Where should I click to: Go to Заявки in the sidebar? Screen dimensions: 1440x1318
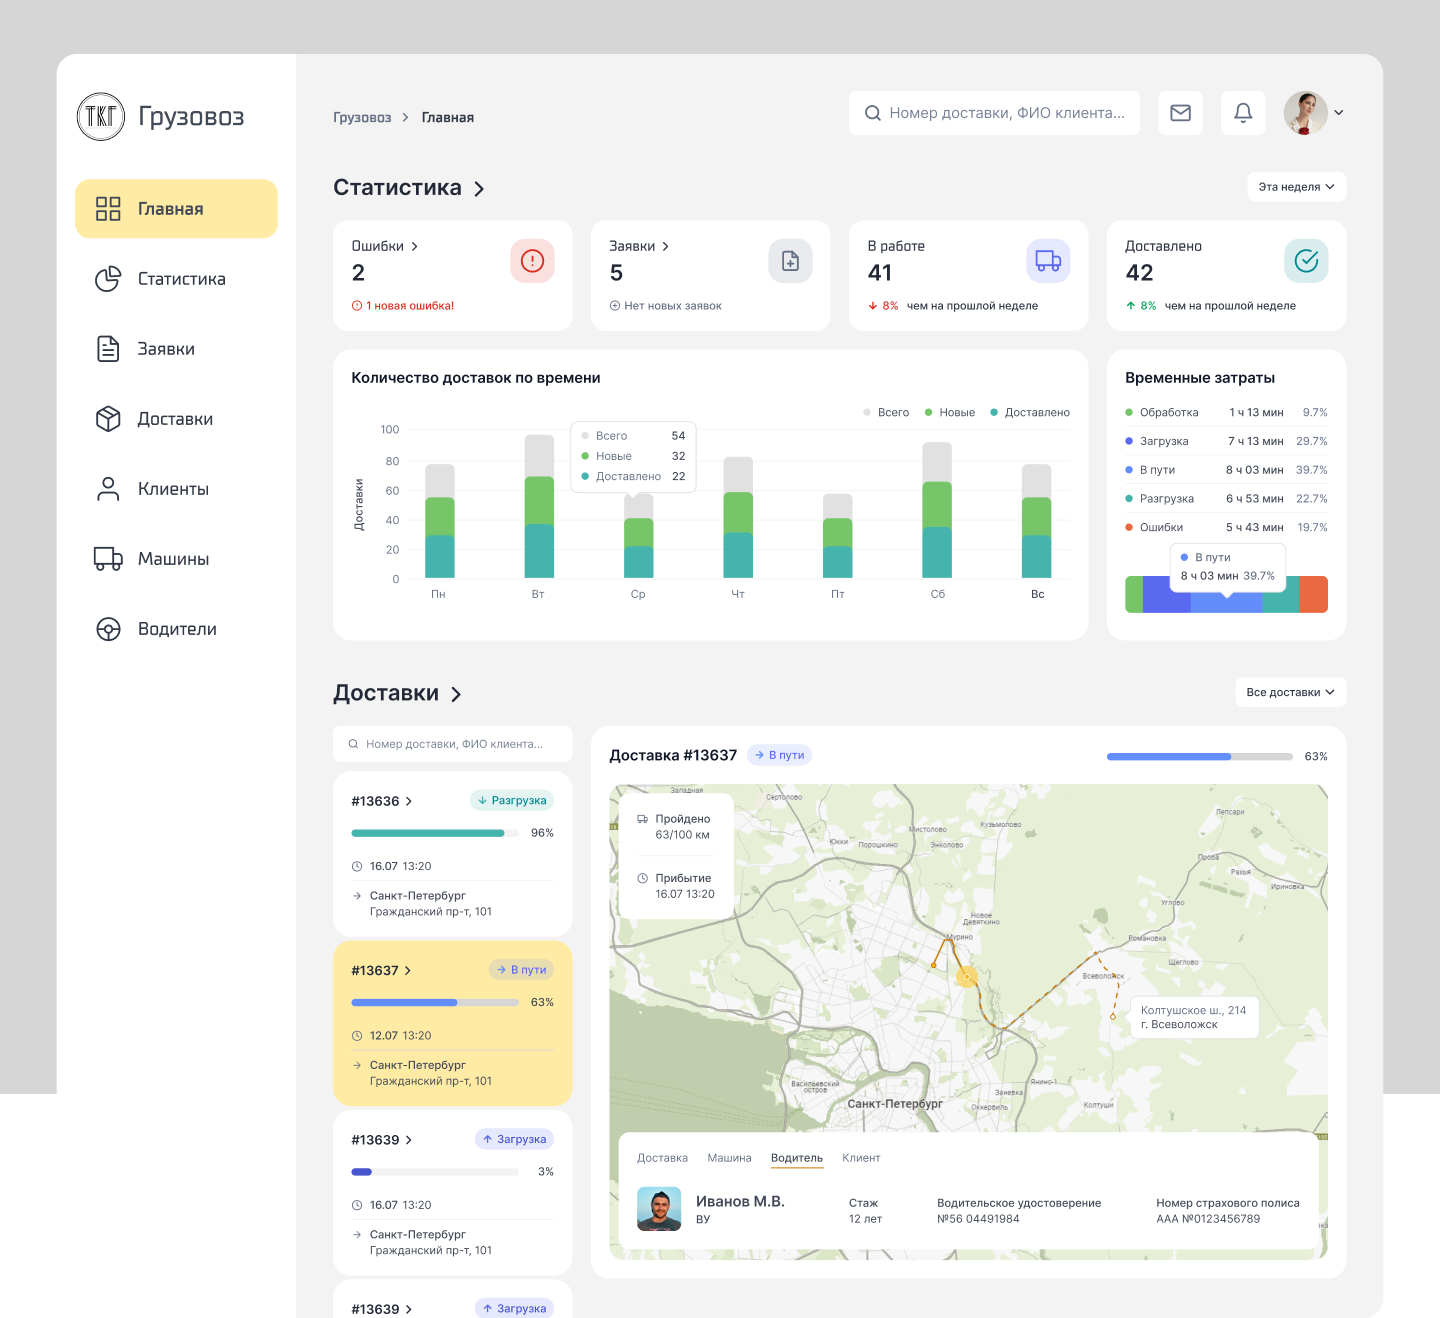click(176, 349)
